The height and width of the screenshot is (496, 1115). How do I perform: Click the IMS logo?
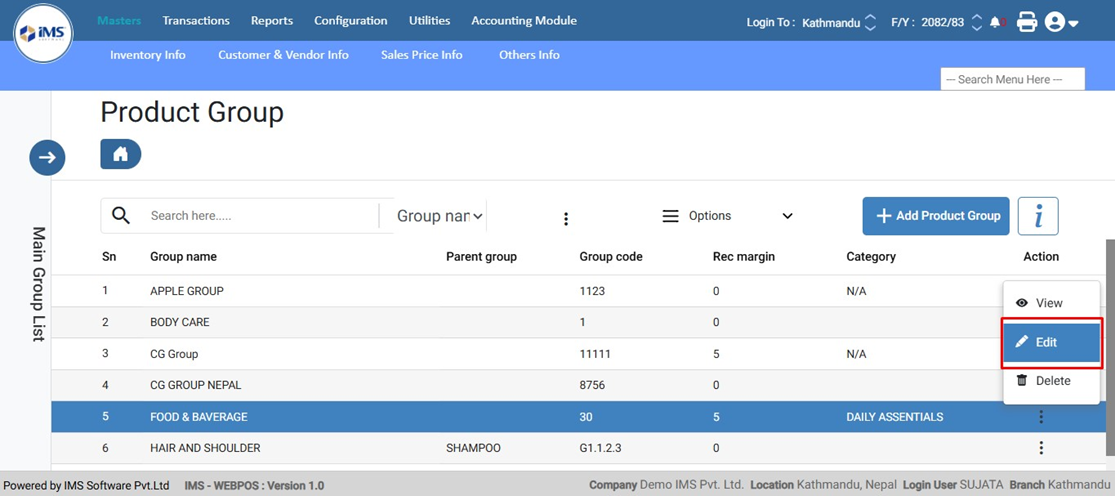click(x=44, y=33)
